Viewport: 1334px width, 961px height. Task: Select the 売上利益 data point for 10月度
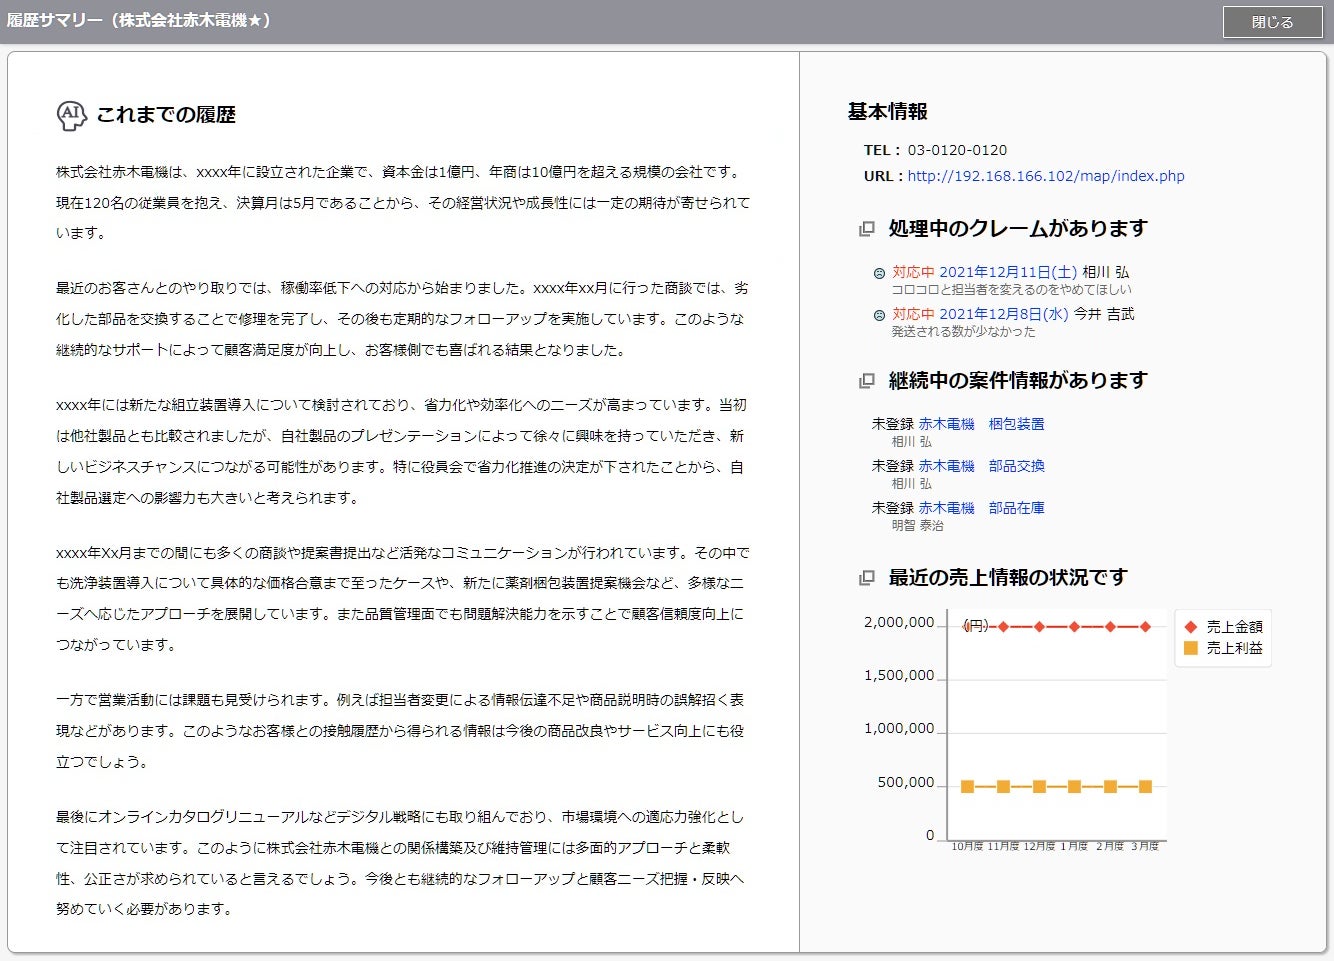[x=967, y=787]
